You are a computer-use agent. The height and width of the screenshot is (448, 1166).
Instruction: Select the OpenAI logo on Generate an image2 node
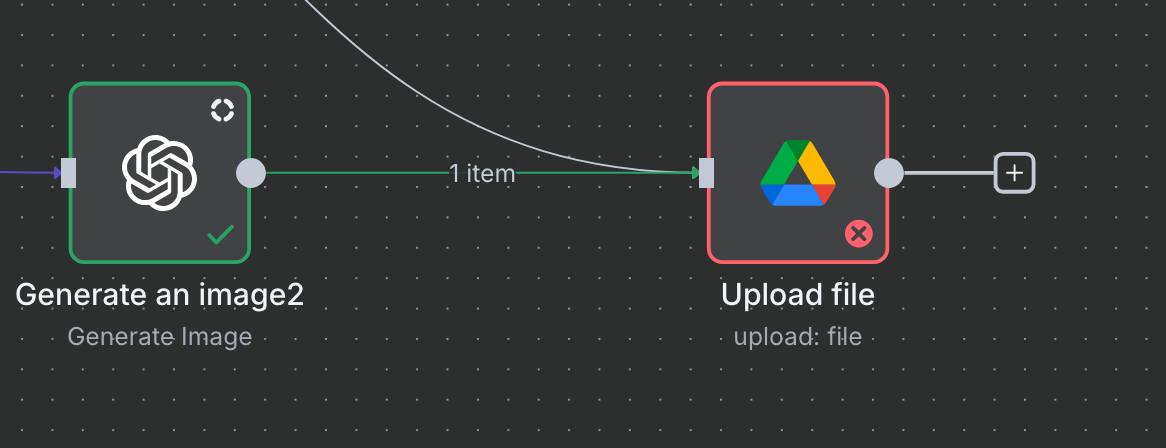159,173
